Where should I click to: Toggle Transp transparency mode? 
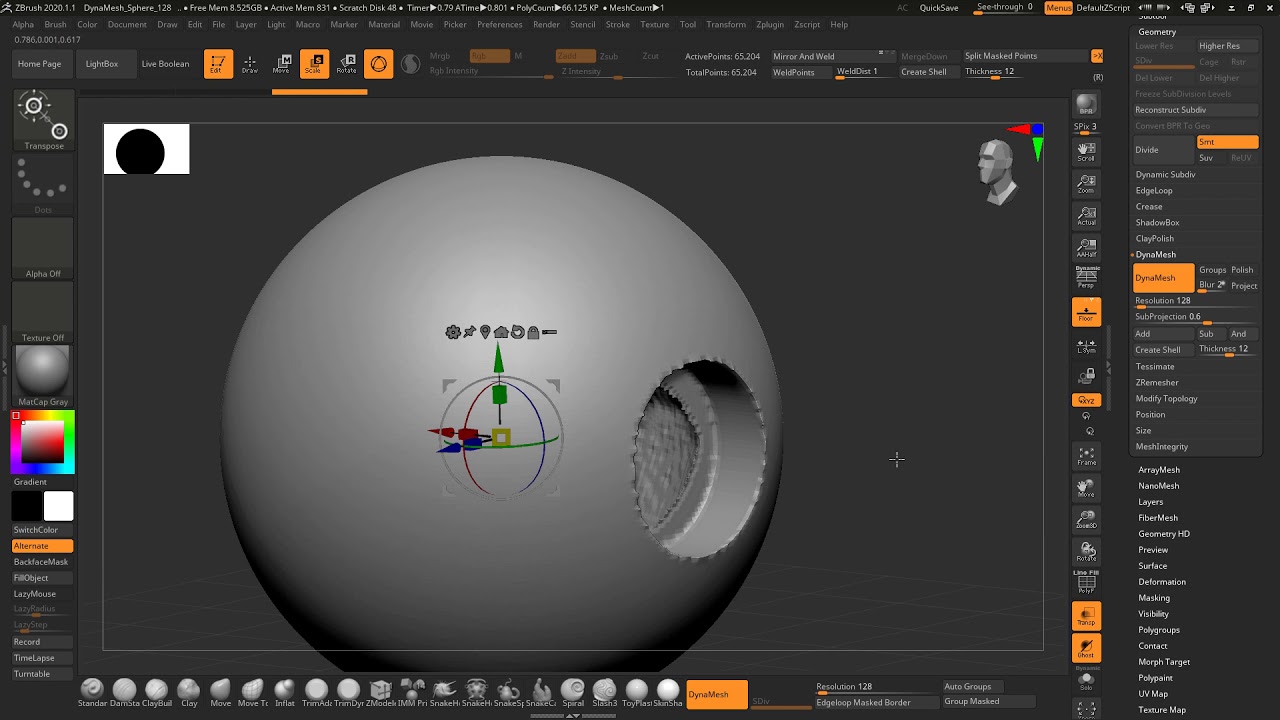point(1086,616)
